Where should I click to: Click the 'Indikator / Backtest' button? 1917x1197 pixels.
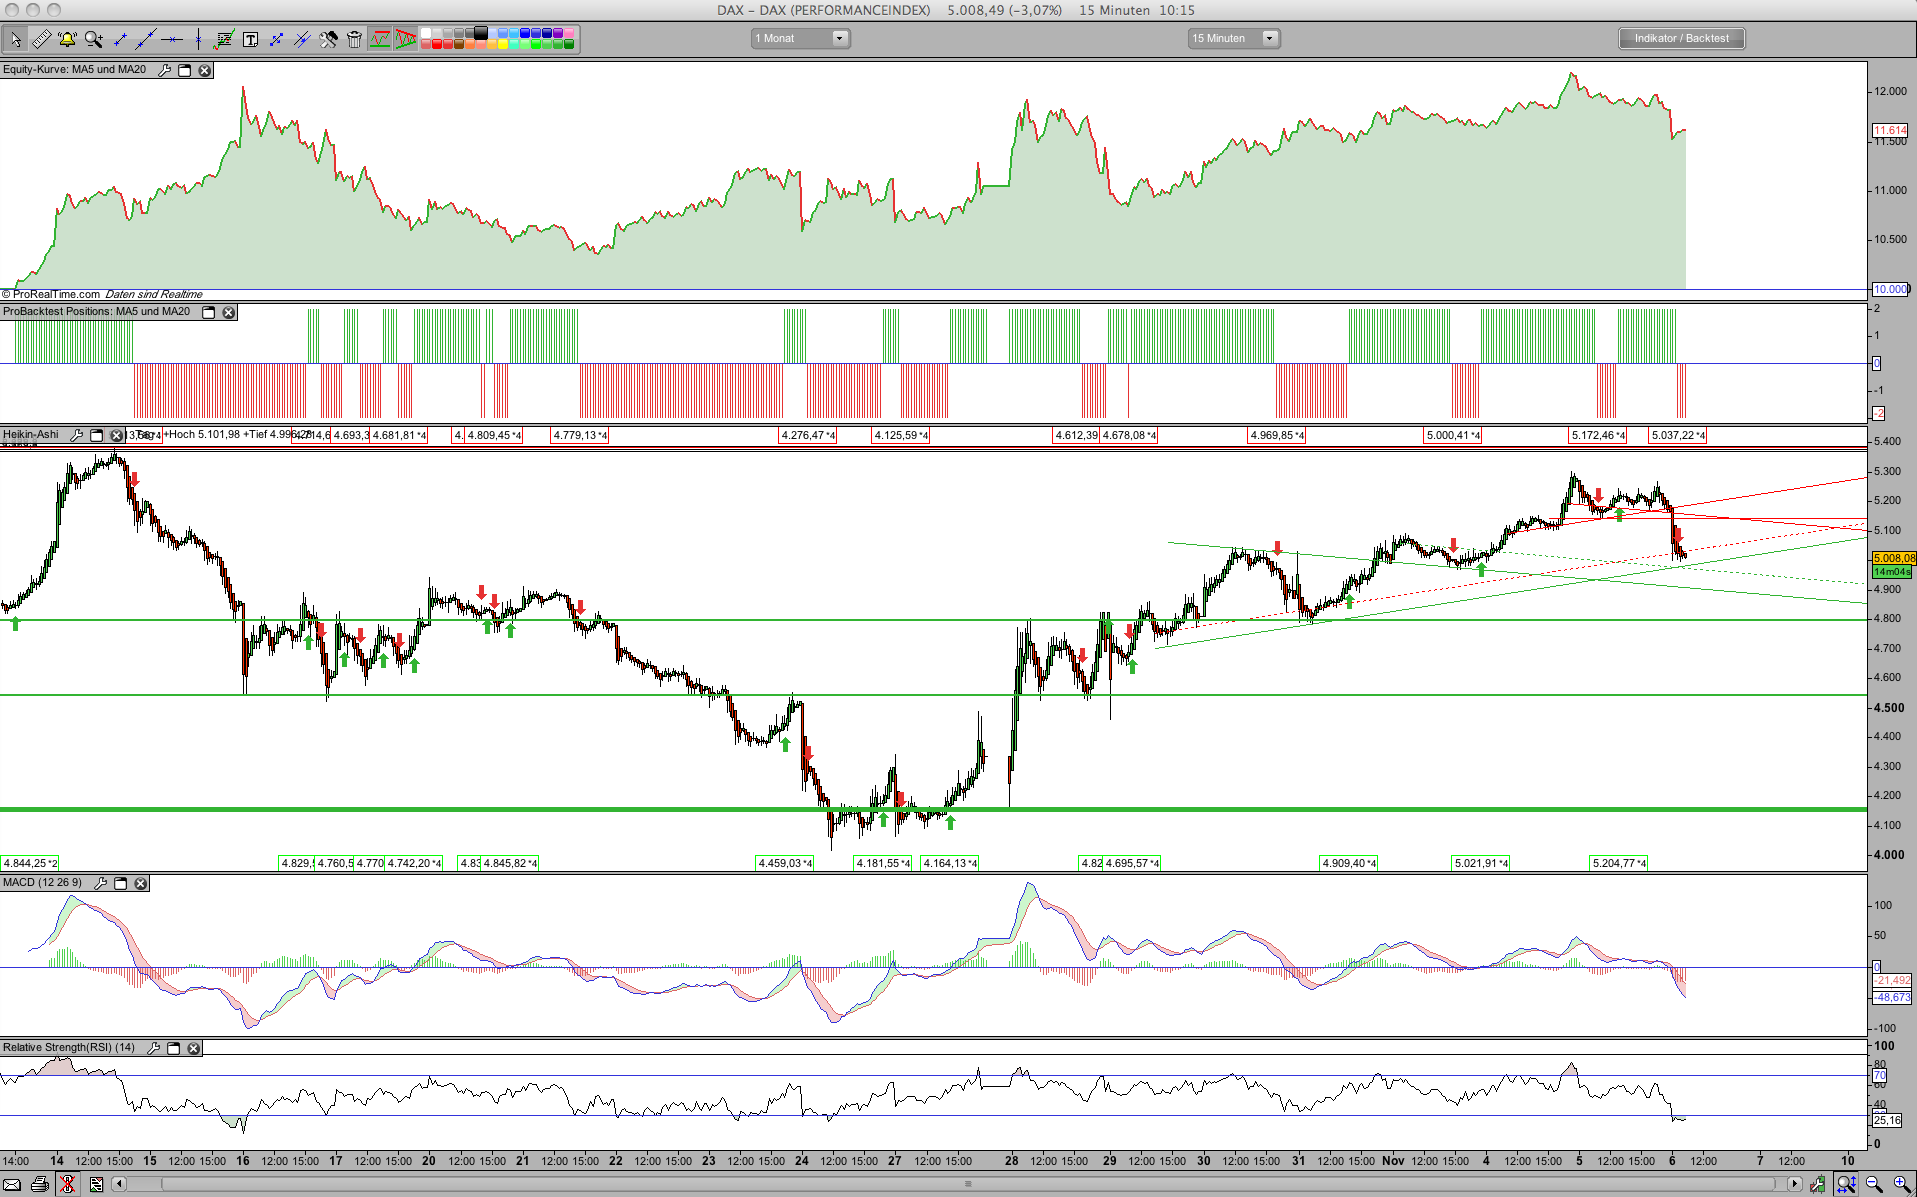click(x=1681, y=38)
